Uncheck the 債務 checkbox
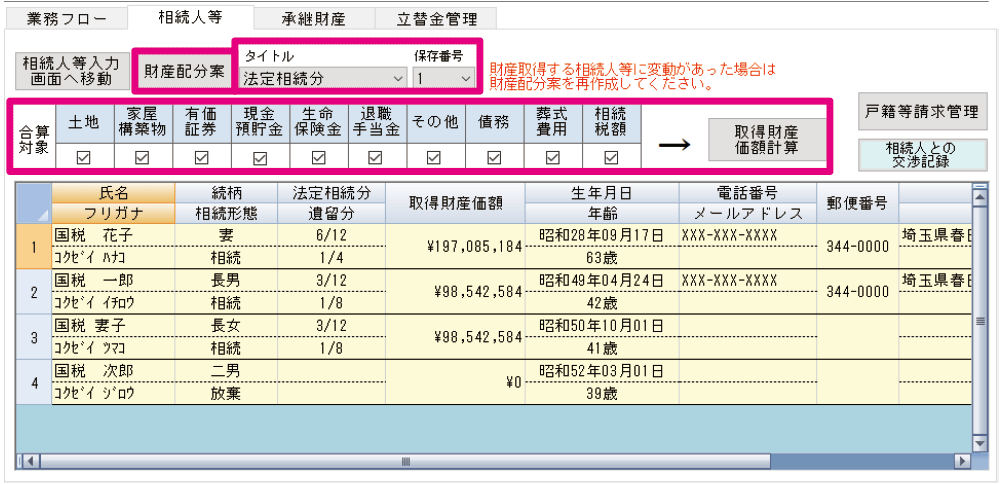 coord(493,156)
